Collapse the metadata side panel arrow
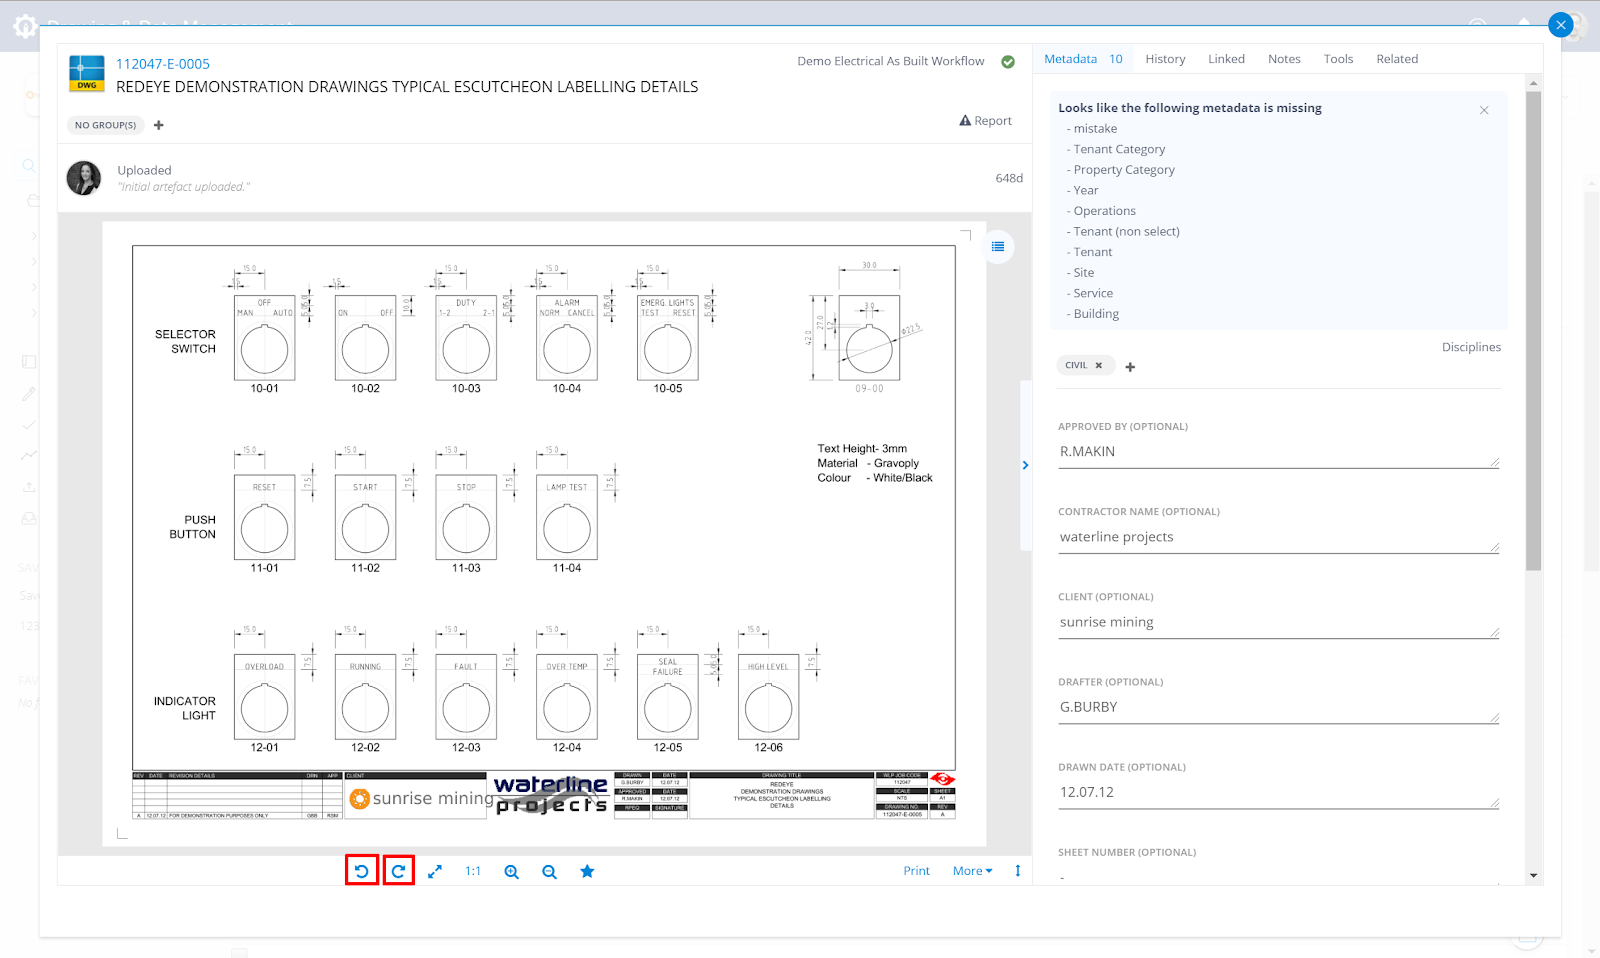 [x=1025, y=465]
